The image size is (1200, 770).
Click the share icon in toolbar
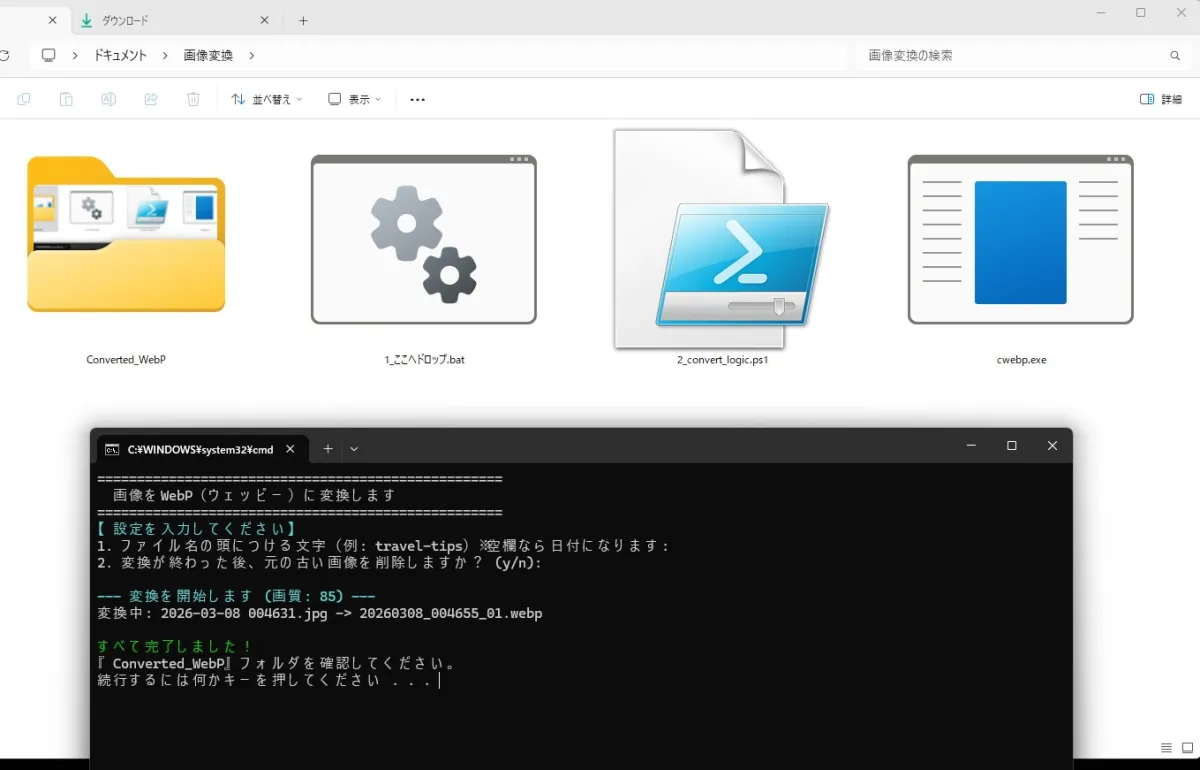coord(151,99)
